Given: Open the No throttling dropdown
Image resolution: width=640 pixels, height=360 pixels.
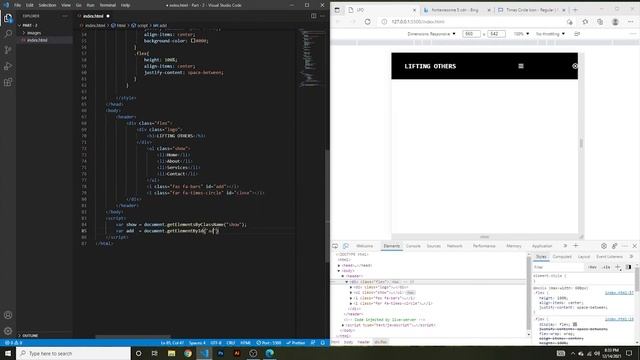Looking at the screenshot, I should pyautogui.click(x=550, y=34).
